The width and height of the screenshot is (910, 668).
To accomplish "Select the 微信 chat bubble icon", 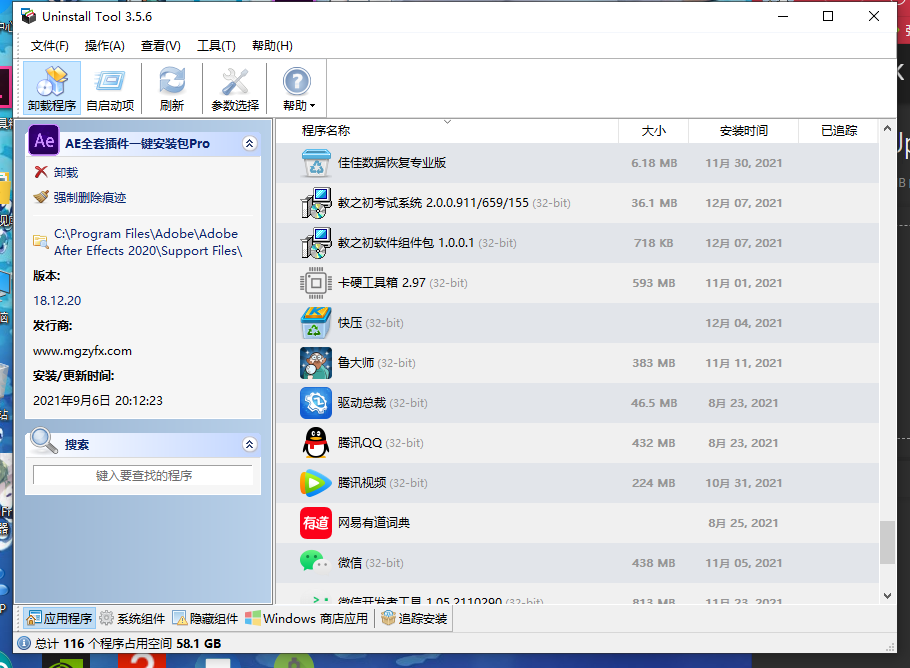I will 316,562.
